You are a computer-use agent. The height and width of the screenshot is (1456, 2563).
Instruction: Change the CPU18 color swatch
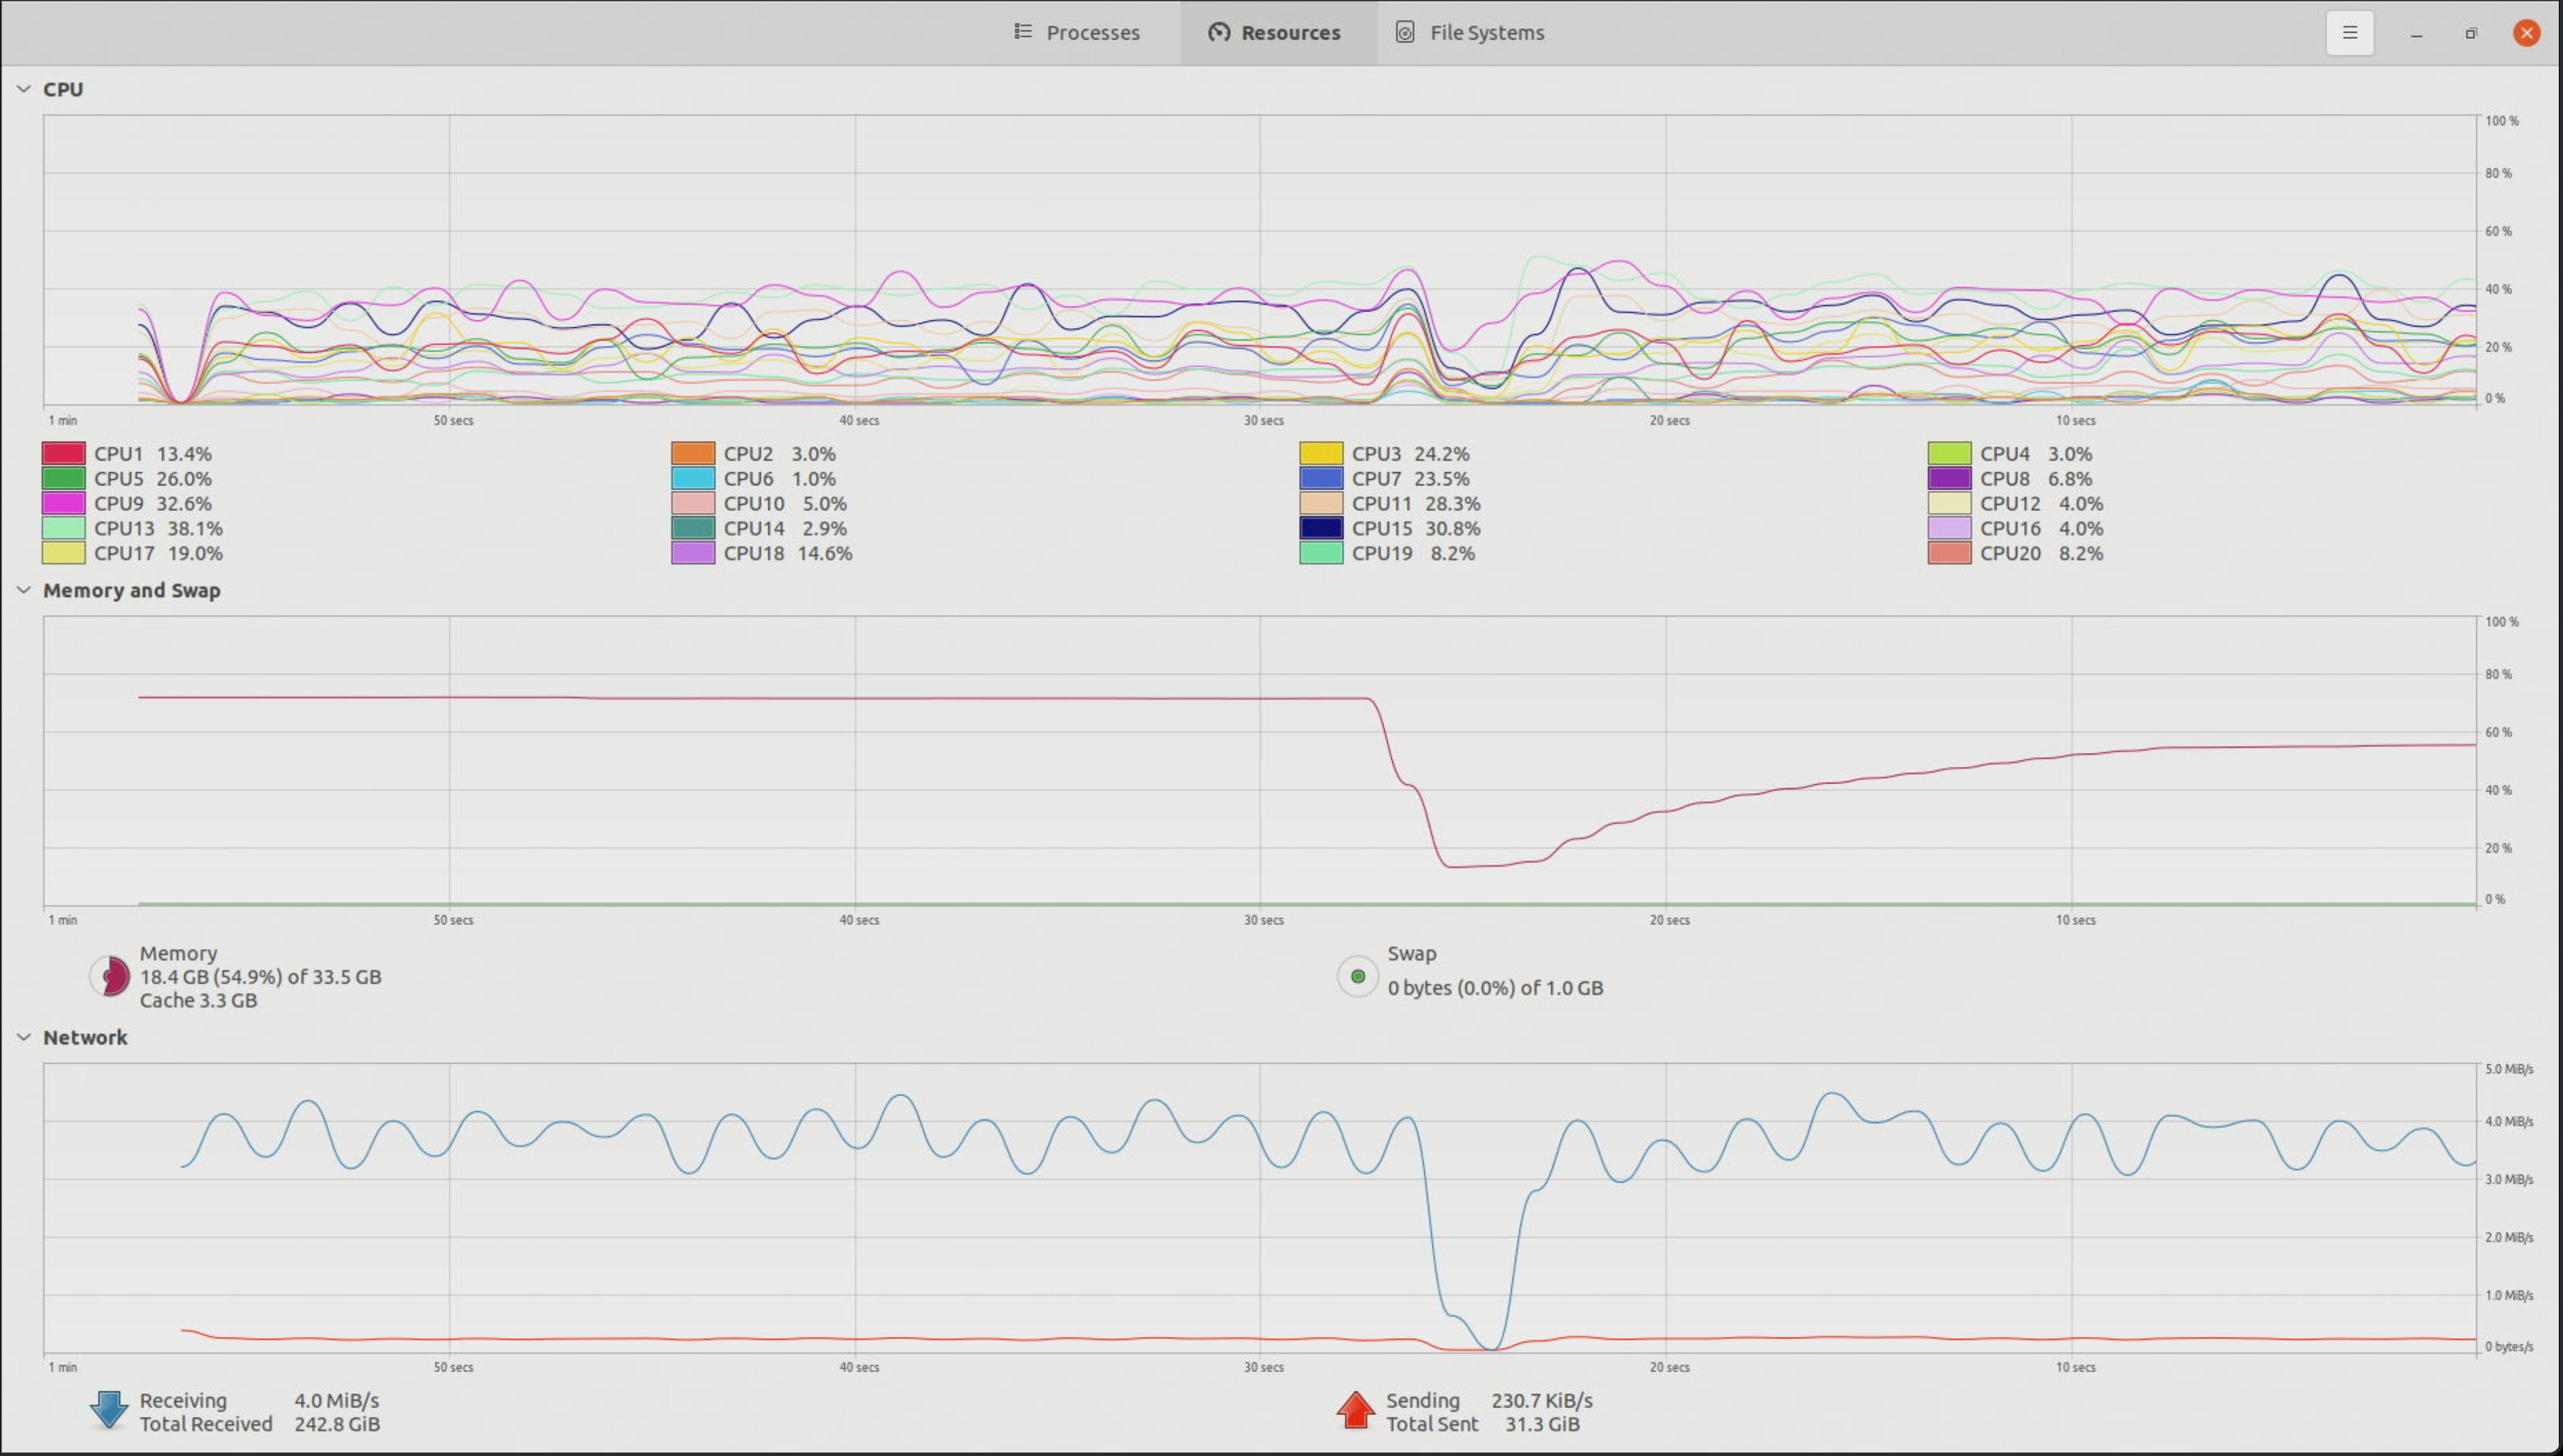point(693,553)
